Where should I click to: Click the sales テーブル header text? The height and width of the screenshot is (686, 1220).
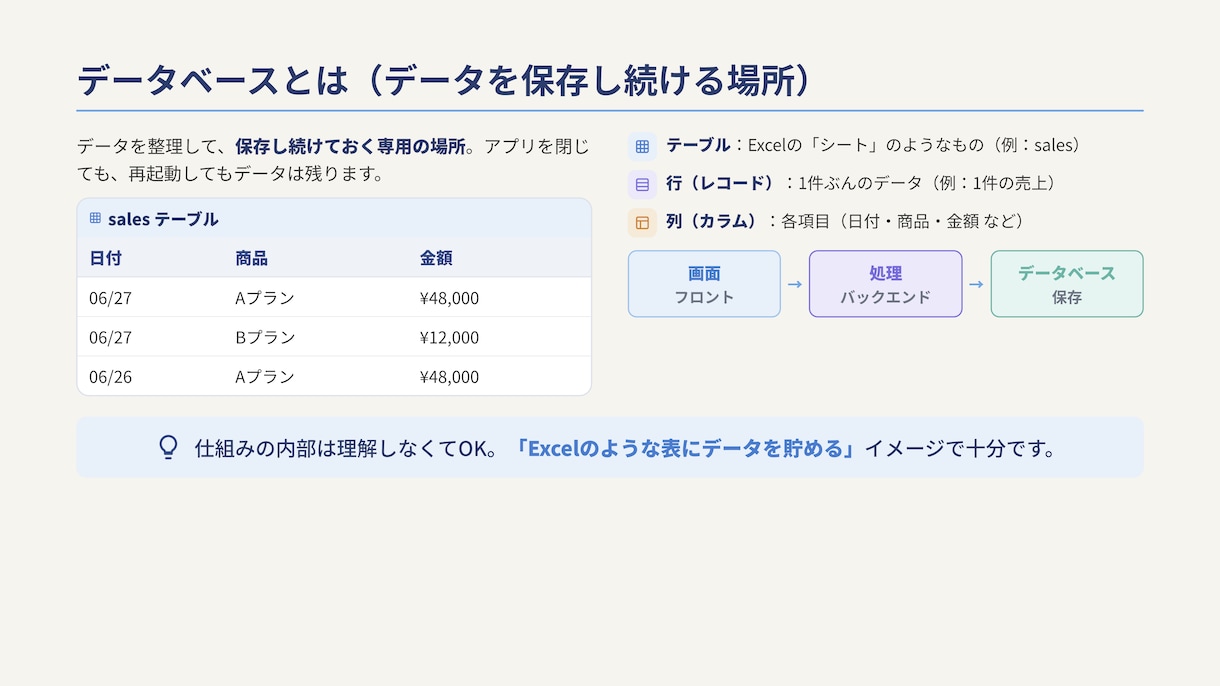(163, 218)
